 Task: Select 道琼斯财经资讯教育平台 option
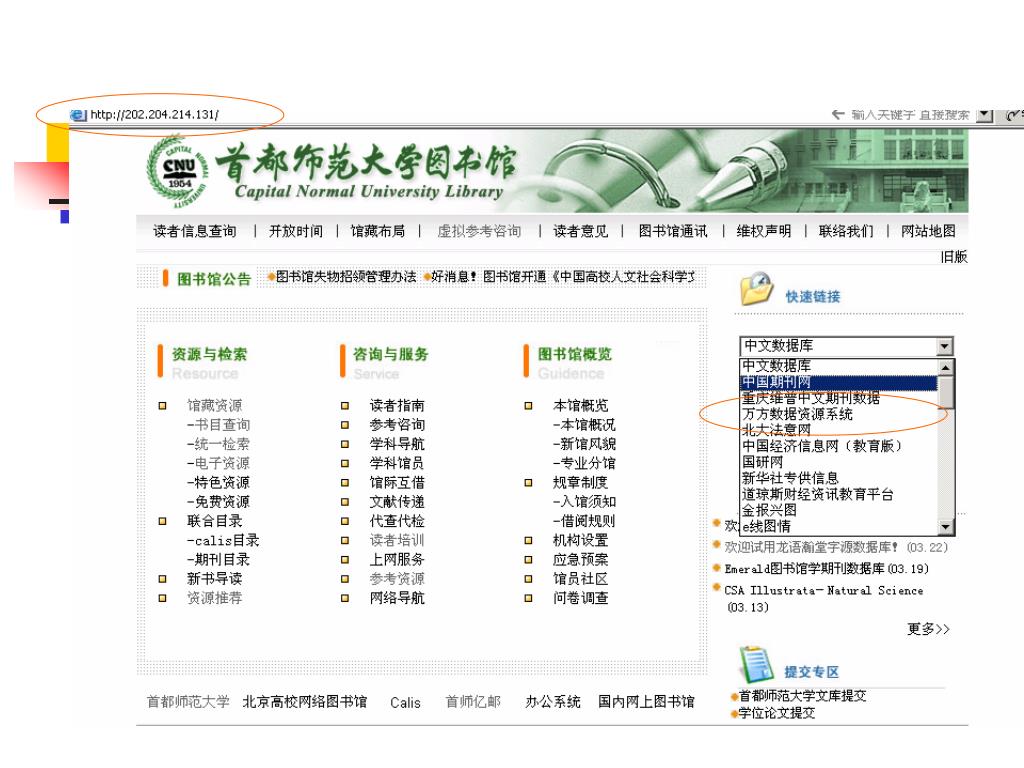coord(818,494)
